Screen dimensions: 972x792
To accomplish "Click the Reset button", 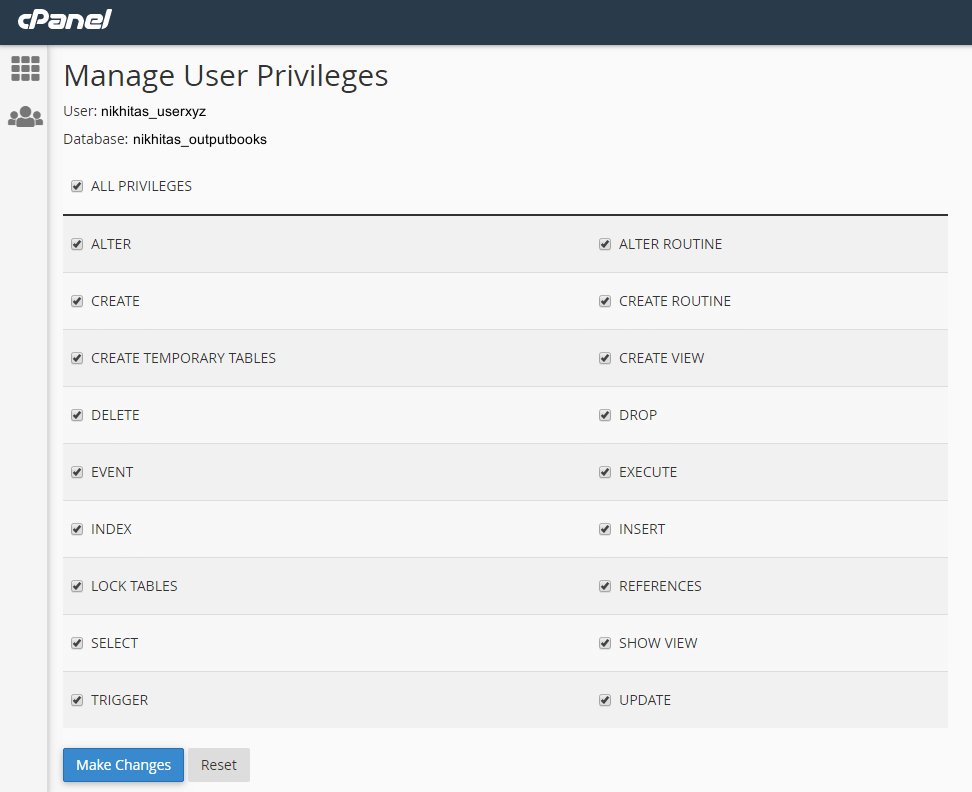I will [219, 765].
